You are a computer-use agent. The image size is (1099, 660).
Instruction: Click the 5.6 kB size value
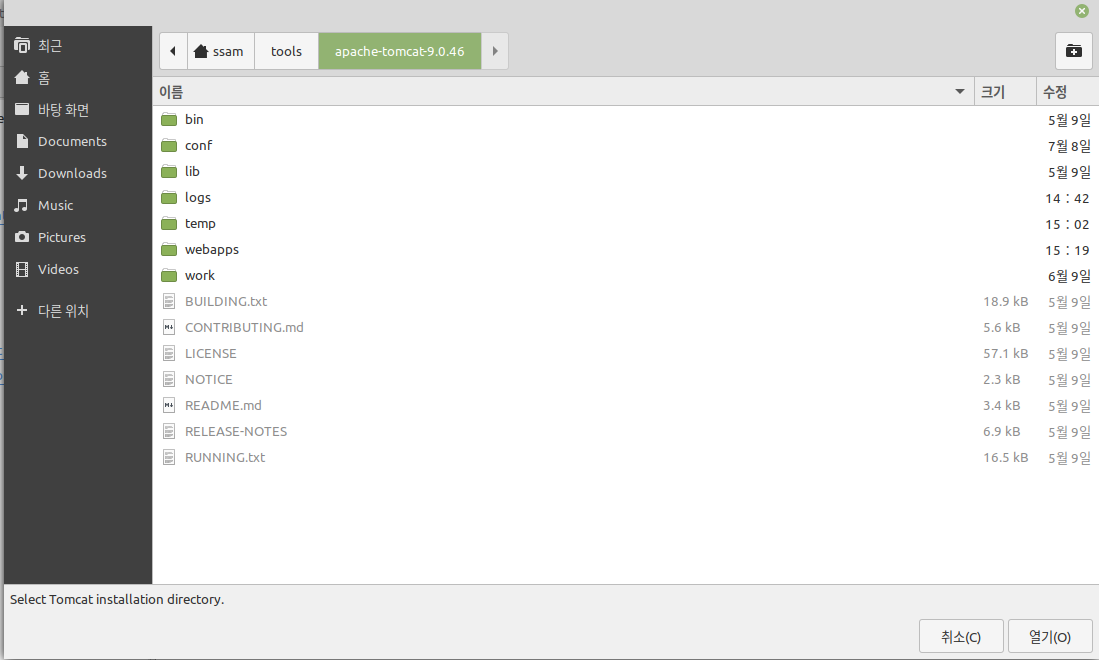pyautogui.click(x=1002, y=328)
